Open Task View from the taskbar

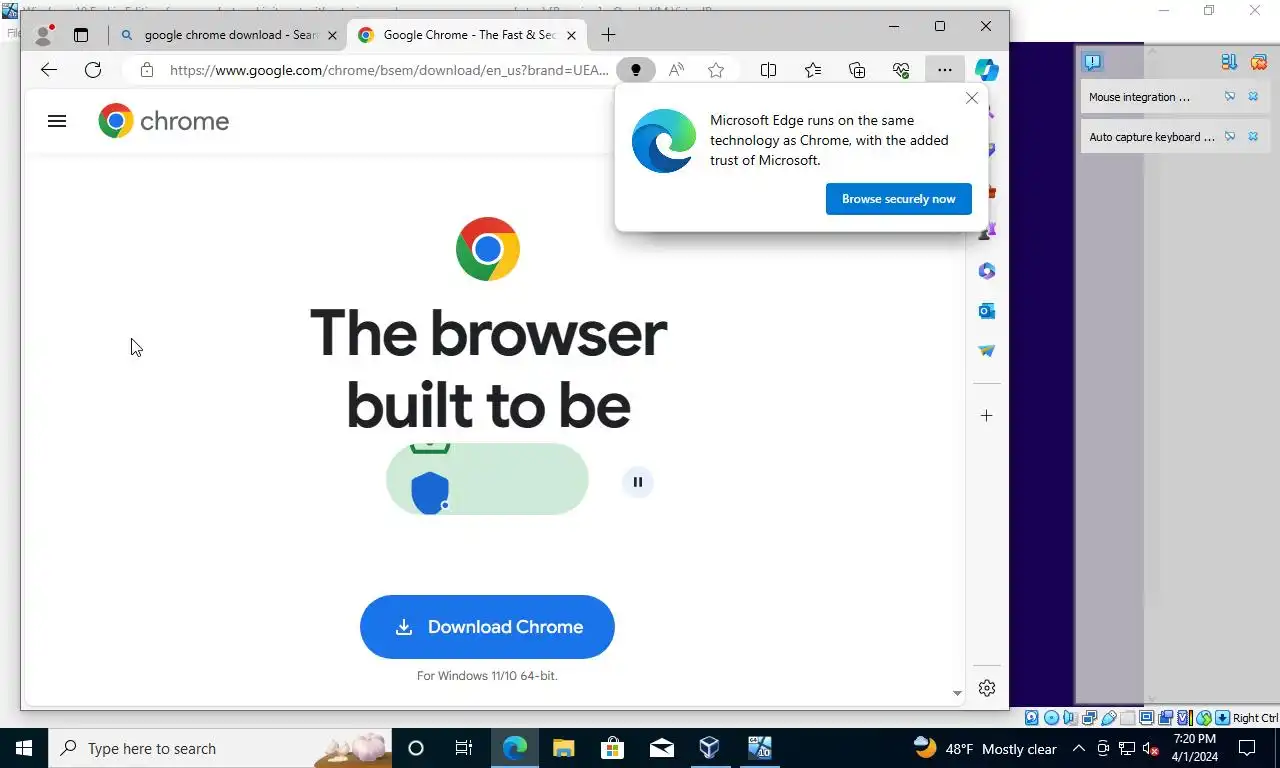tap(464, 748)
